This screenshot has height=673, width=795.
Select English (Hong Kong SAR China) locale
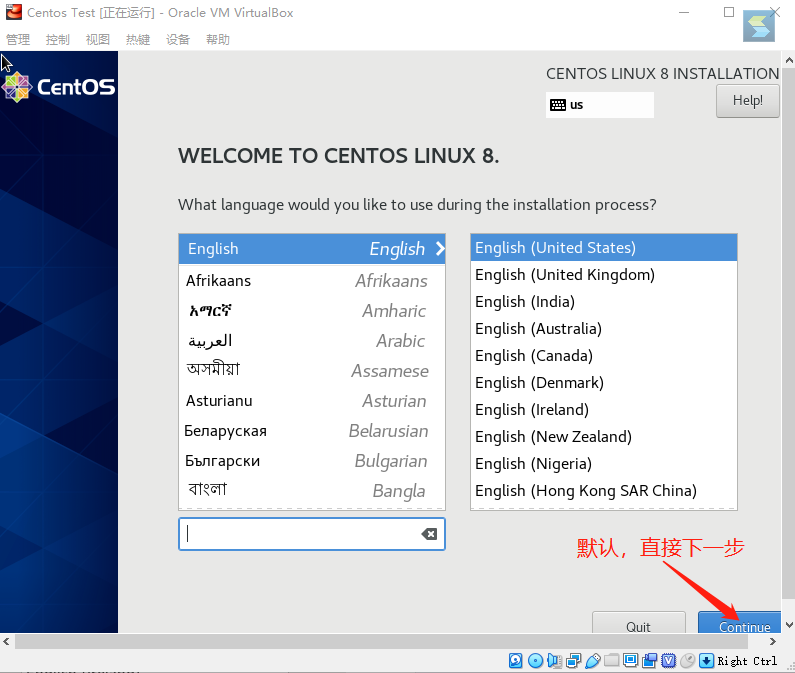604,490
